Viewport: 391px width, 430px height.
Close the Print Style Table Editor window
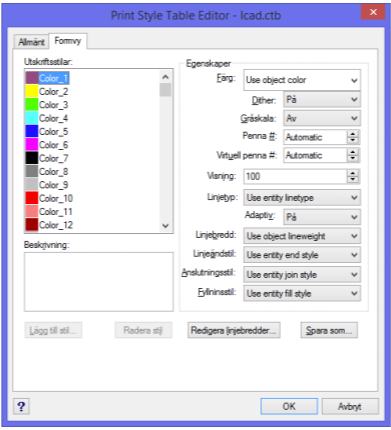coord(373,12)
